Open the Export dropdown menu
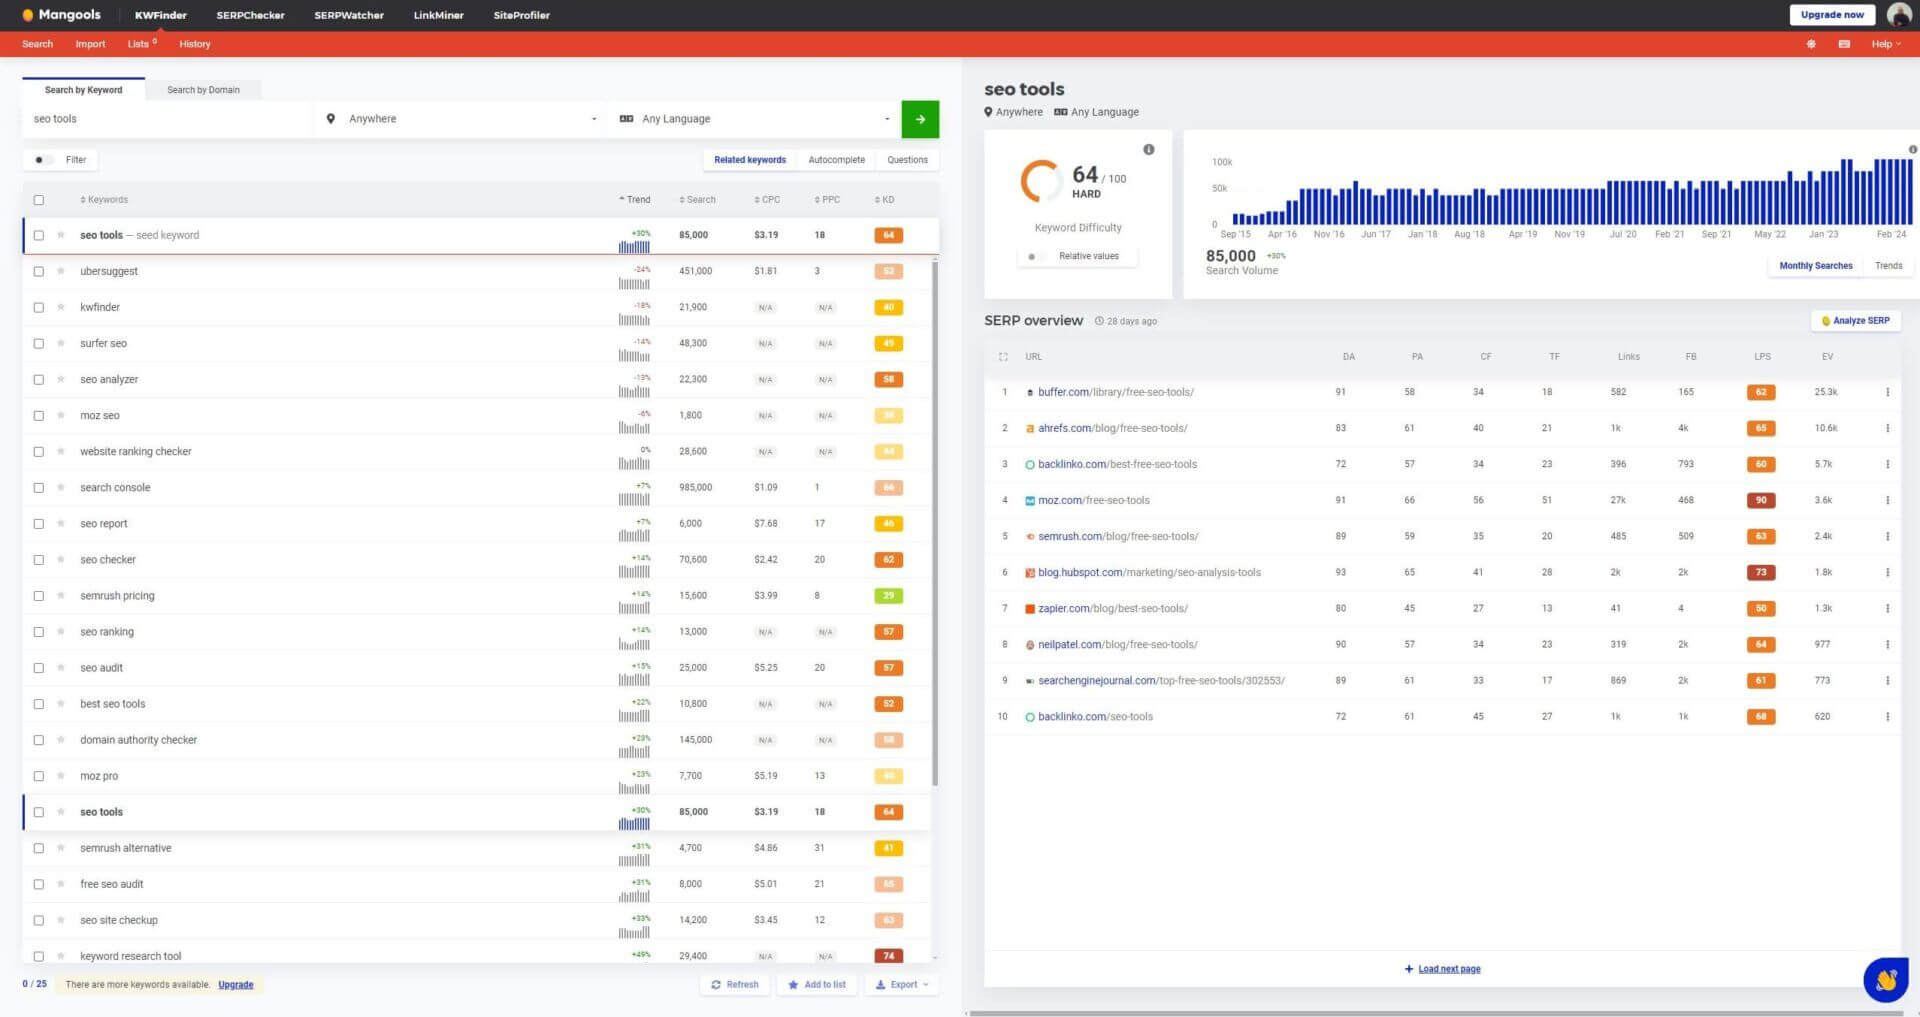The image size is (1920, 1017). click(x=902, y=985)
